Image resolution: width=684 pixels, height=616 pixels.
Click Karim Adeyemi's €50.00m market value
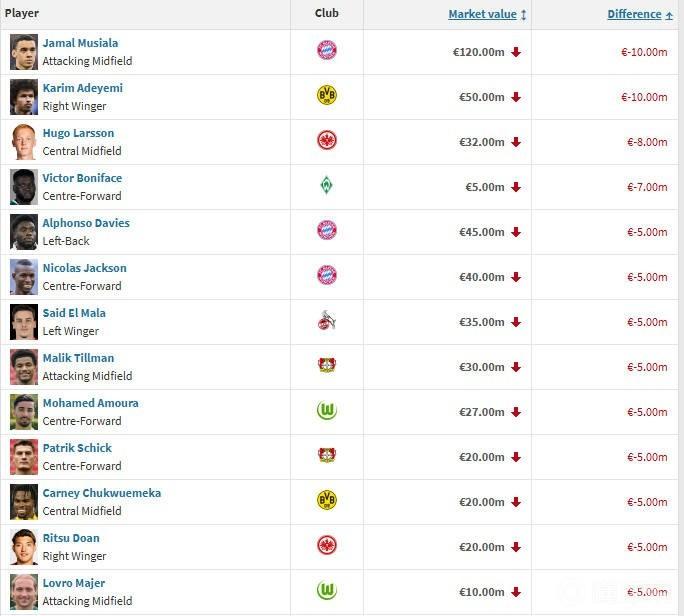coord(480,97)
